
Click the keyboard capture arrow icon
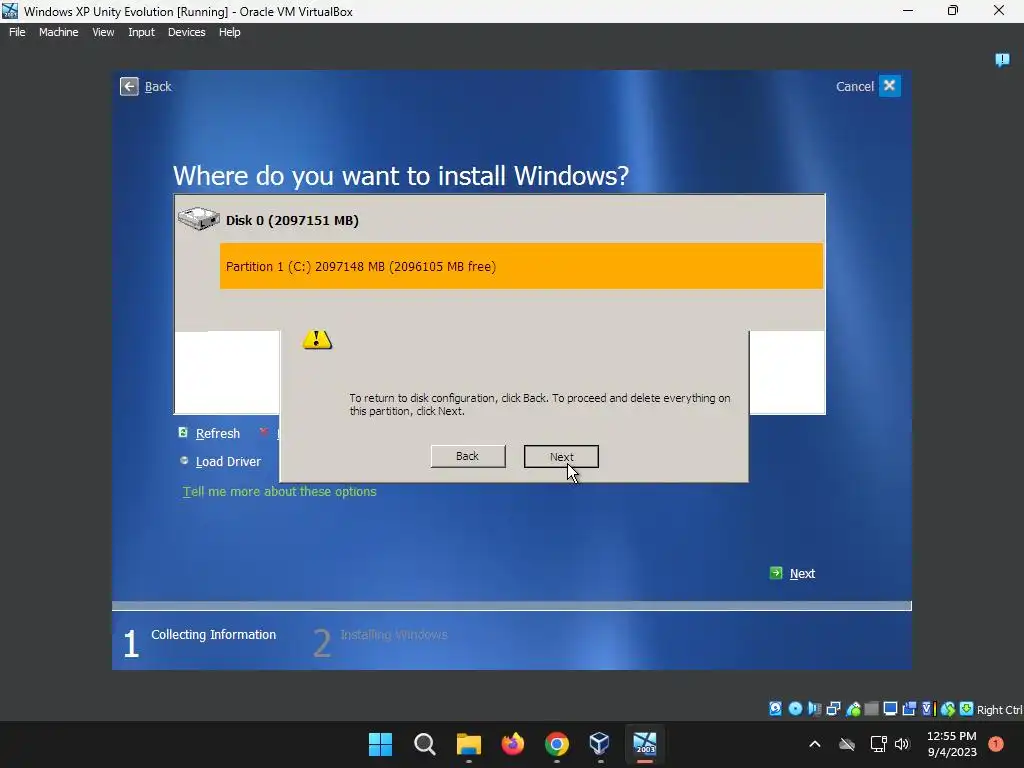[x=967, y=709]
